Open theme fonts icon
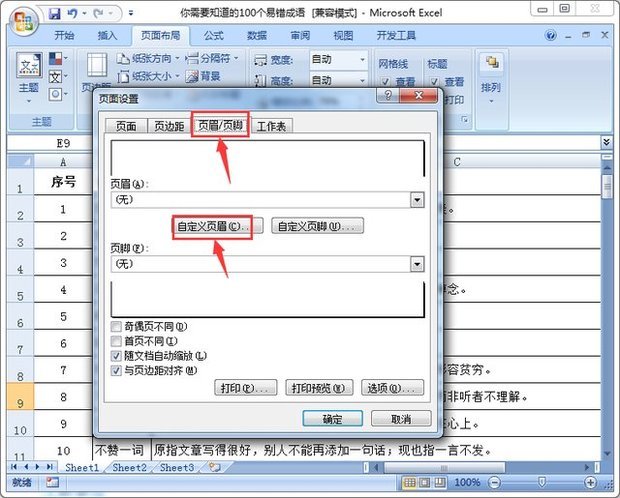The height and width of the screenshot is (498, 620). coord(55,77)
